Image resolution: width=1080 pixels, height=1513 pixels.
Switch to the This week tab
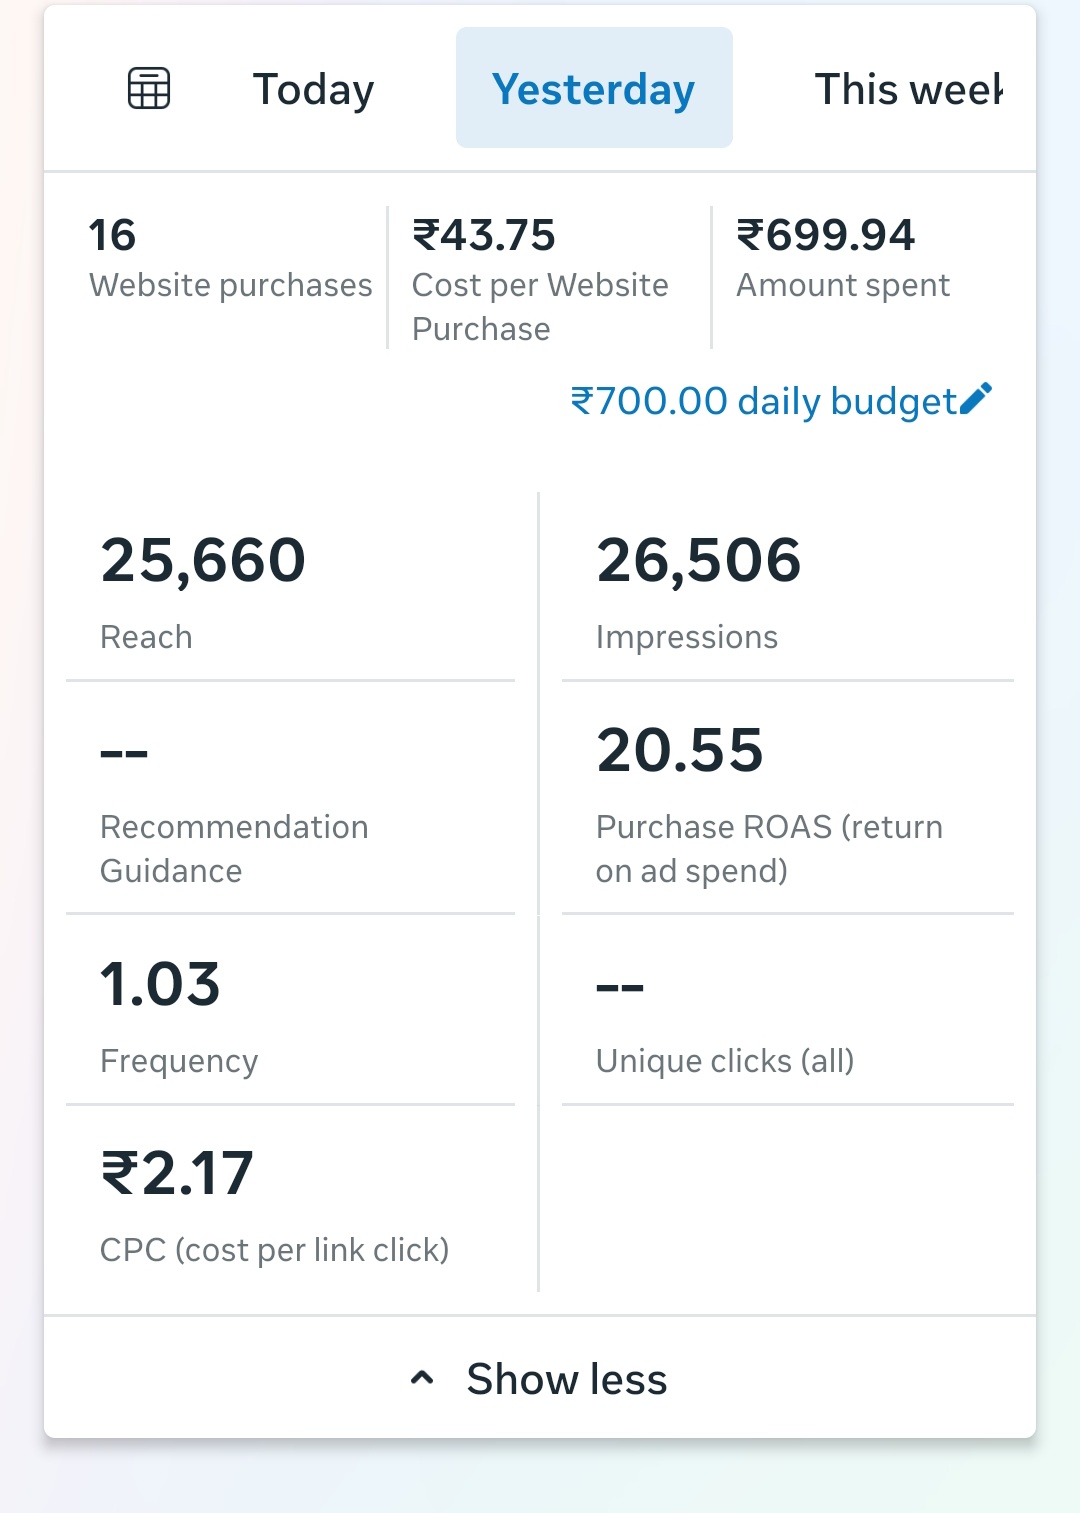(x=907, y=89)
